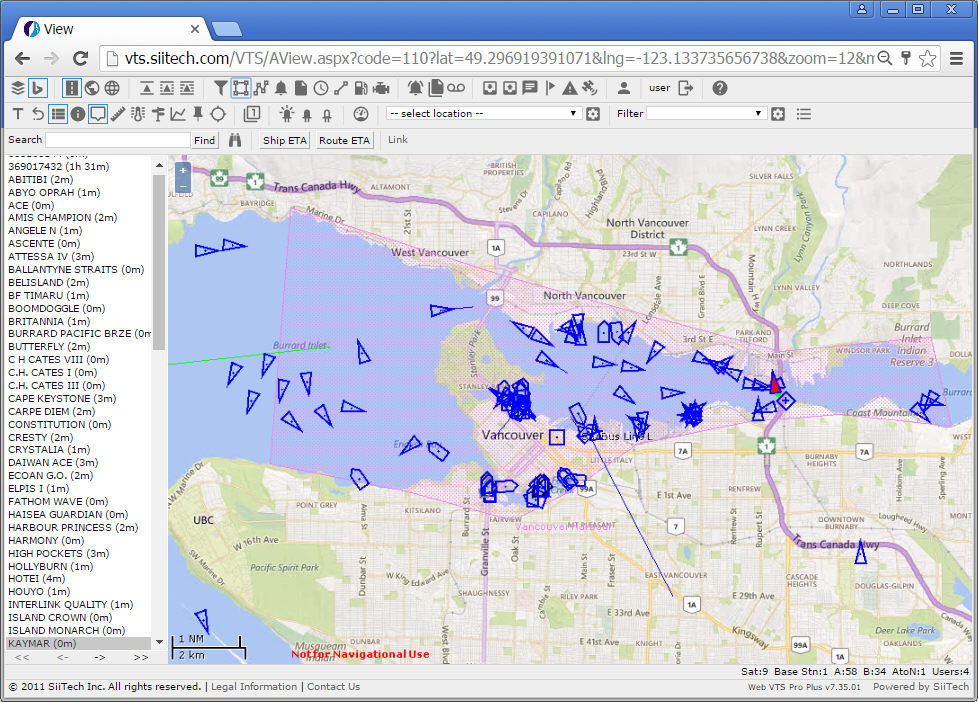Viewport: 978px width, 702px height.
Task: Open the select location dropdown
Action: 483,114
